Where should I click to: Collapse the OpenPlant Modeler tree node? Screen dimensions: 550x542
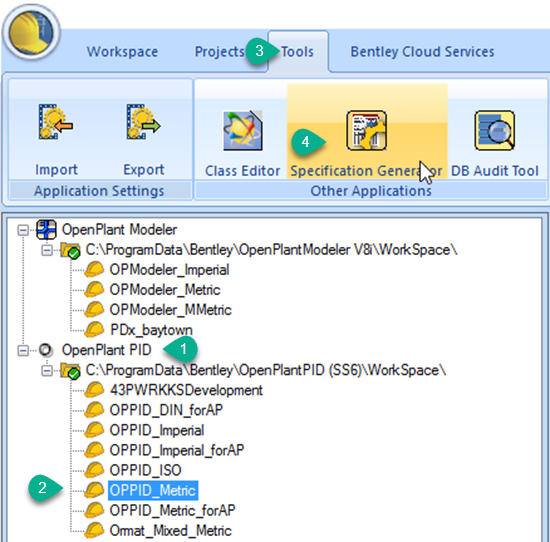[23, 230]
